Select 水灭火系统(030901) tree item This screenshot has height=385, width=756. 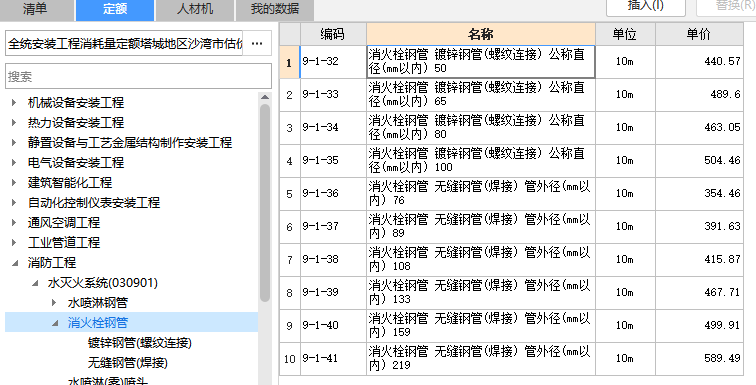[103, 283]
